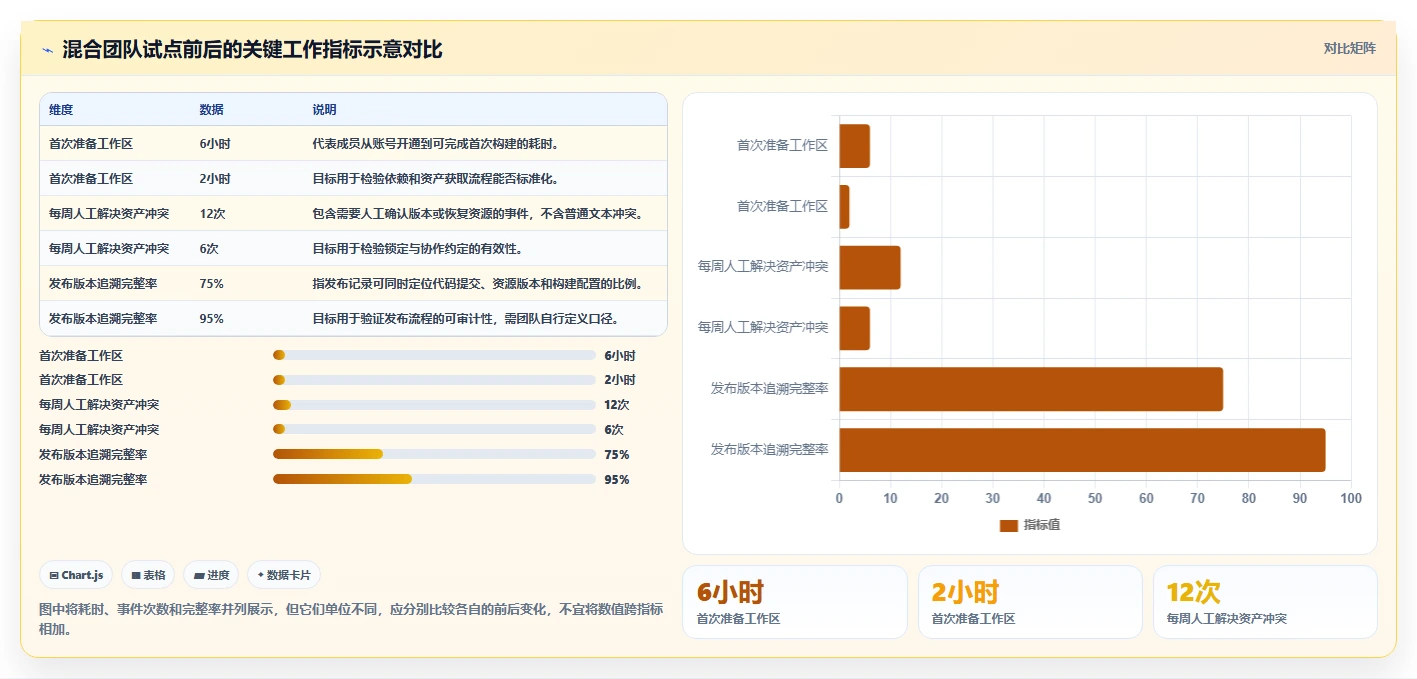Click the chart bar reaching 12
The width and height of the screenshot is (1417, 679).
[870, 267]
